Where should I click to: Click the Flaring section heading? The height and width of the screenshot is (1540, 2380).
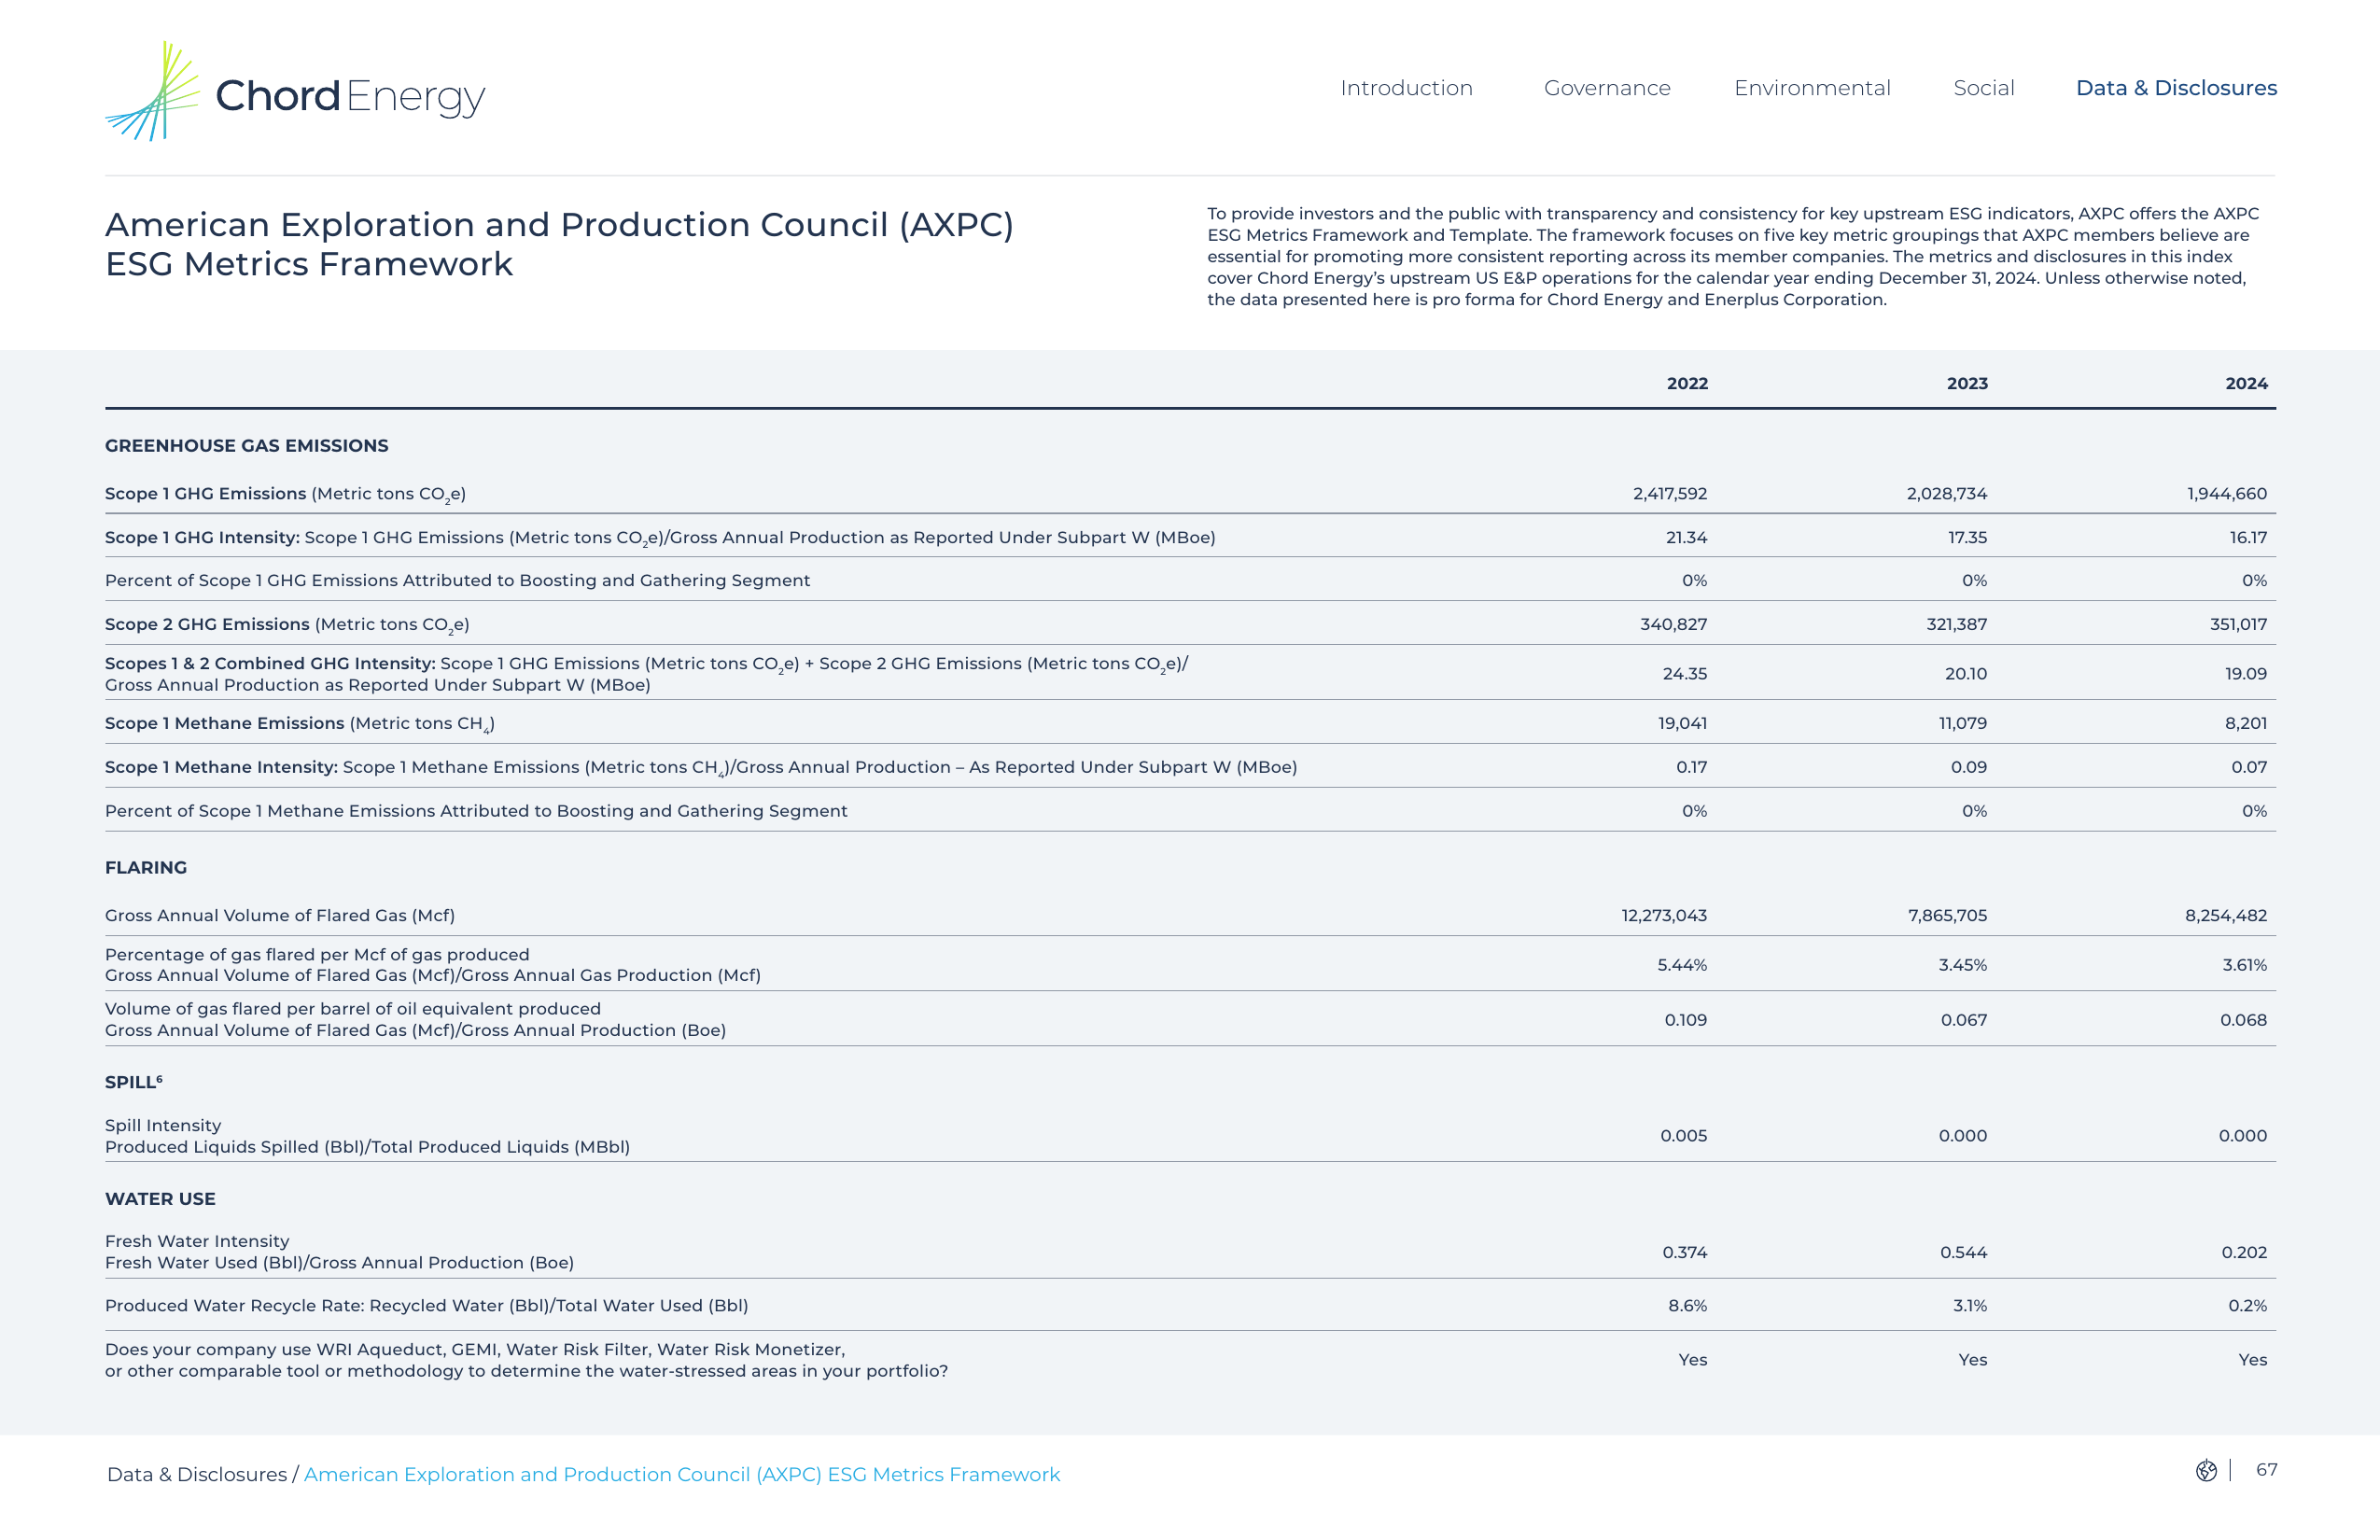coord(146,868)
